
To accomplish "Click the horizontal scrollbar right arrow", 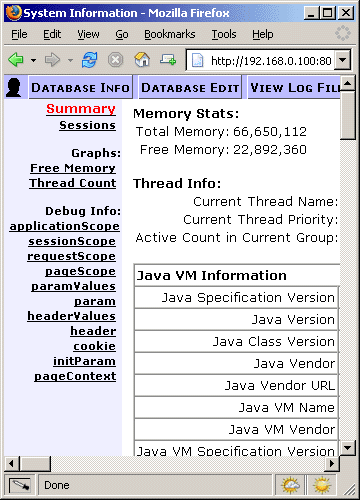I will [332, 464].
